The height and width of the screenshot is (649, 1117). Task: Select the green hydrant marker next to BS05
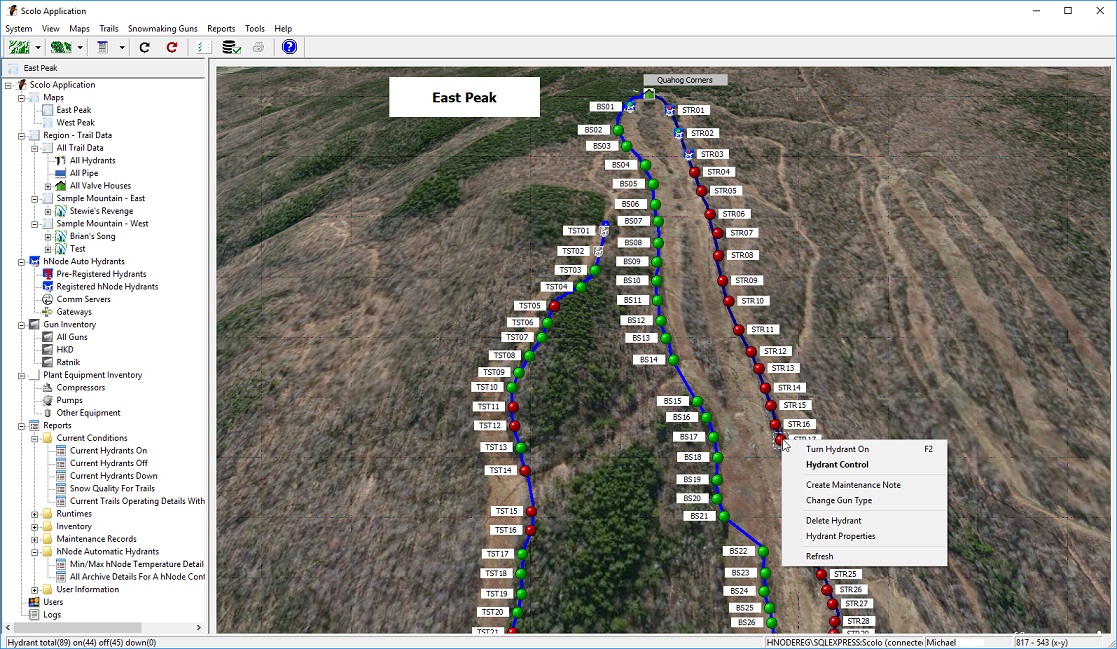point(653,184)
